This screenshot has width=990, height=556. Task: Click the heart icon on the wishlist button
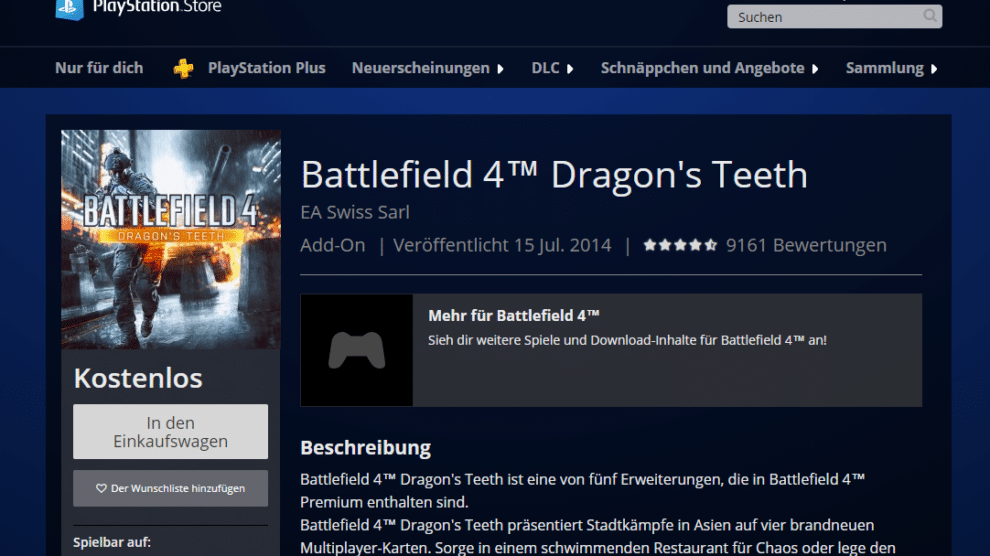pyautogui.click(x=101, y=488)
